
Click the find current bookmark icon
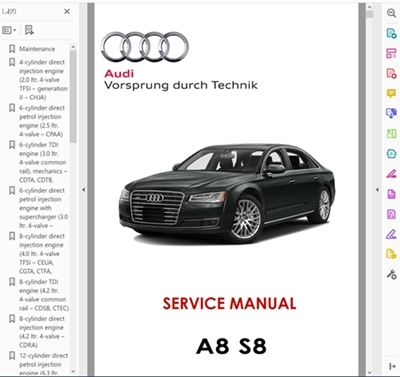pyautogui.click(x=29, y=30)
